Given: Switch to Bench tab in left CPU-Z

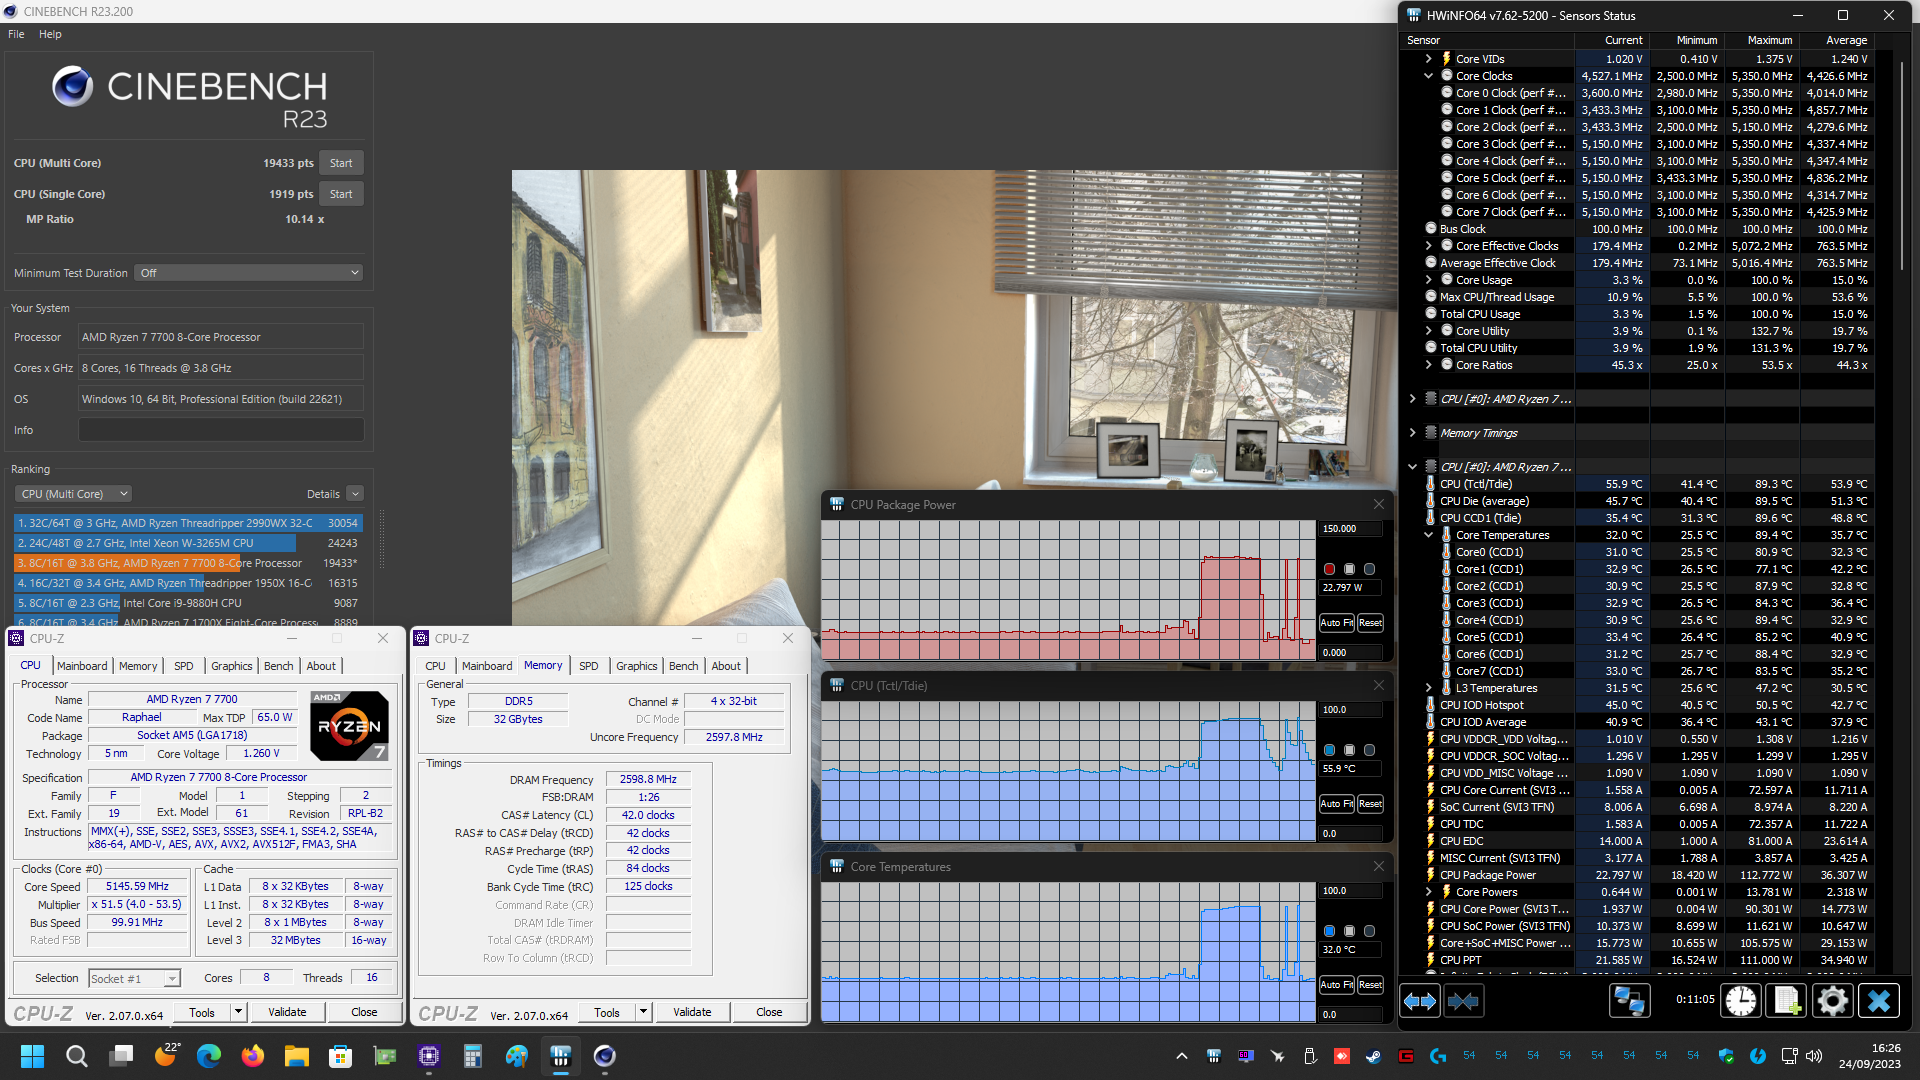Looking at the screenshot, I should pyautogui.click(x=279, y=666).
